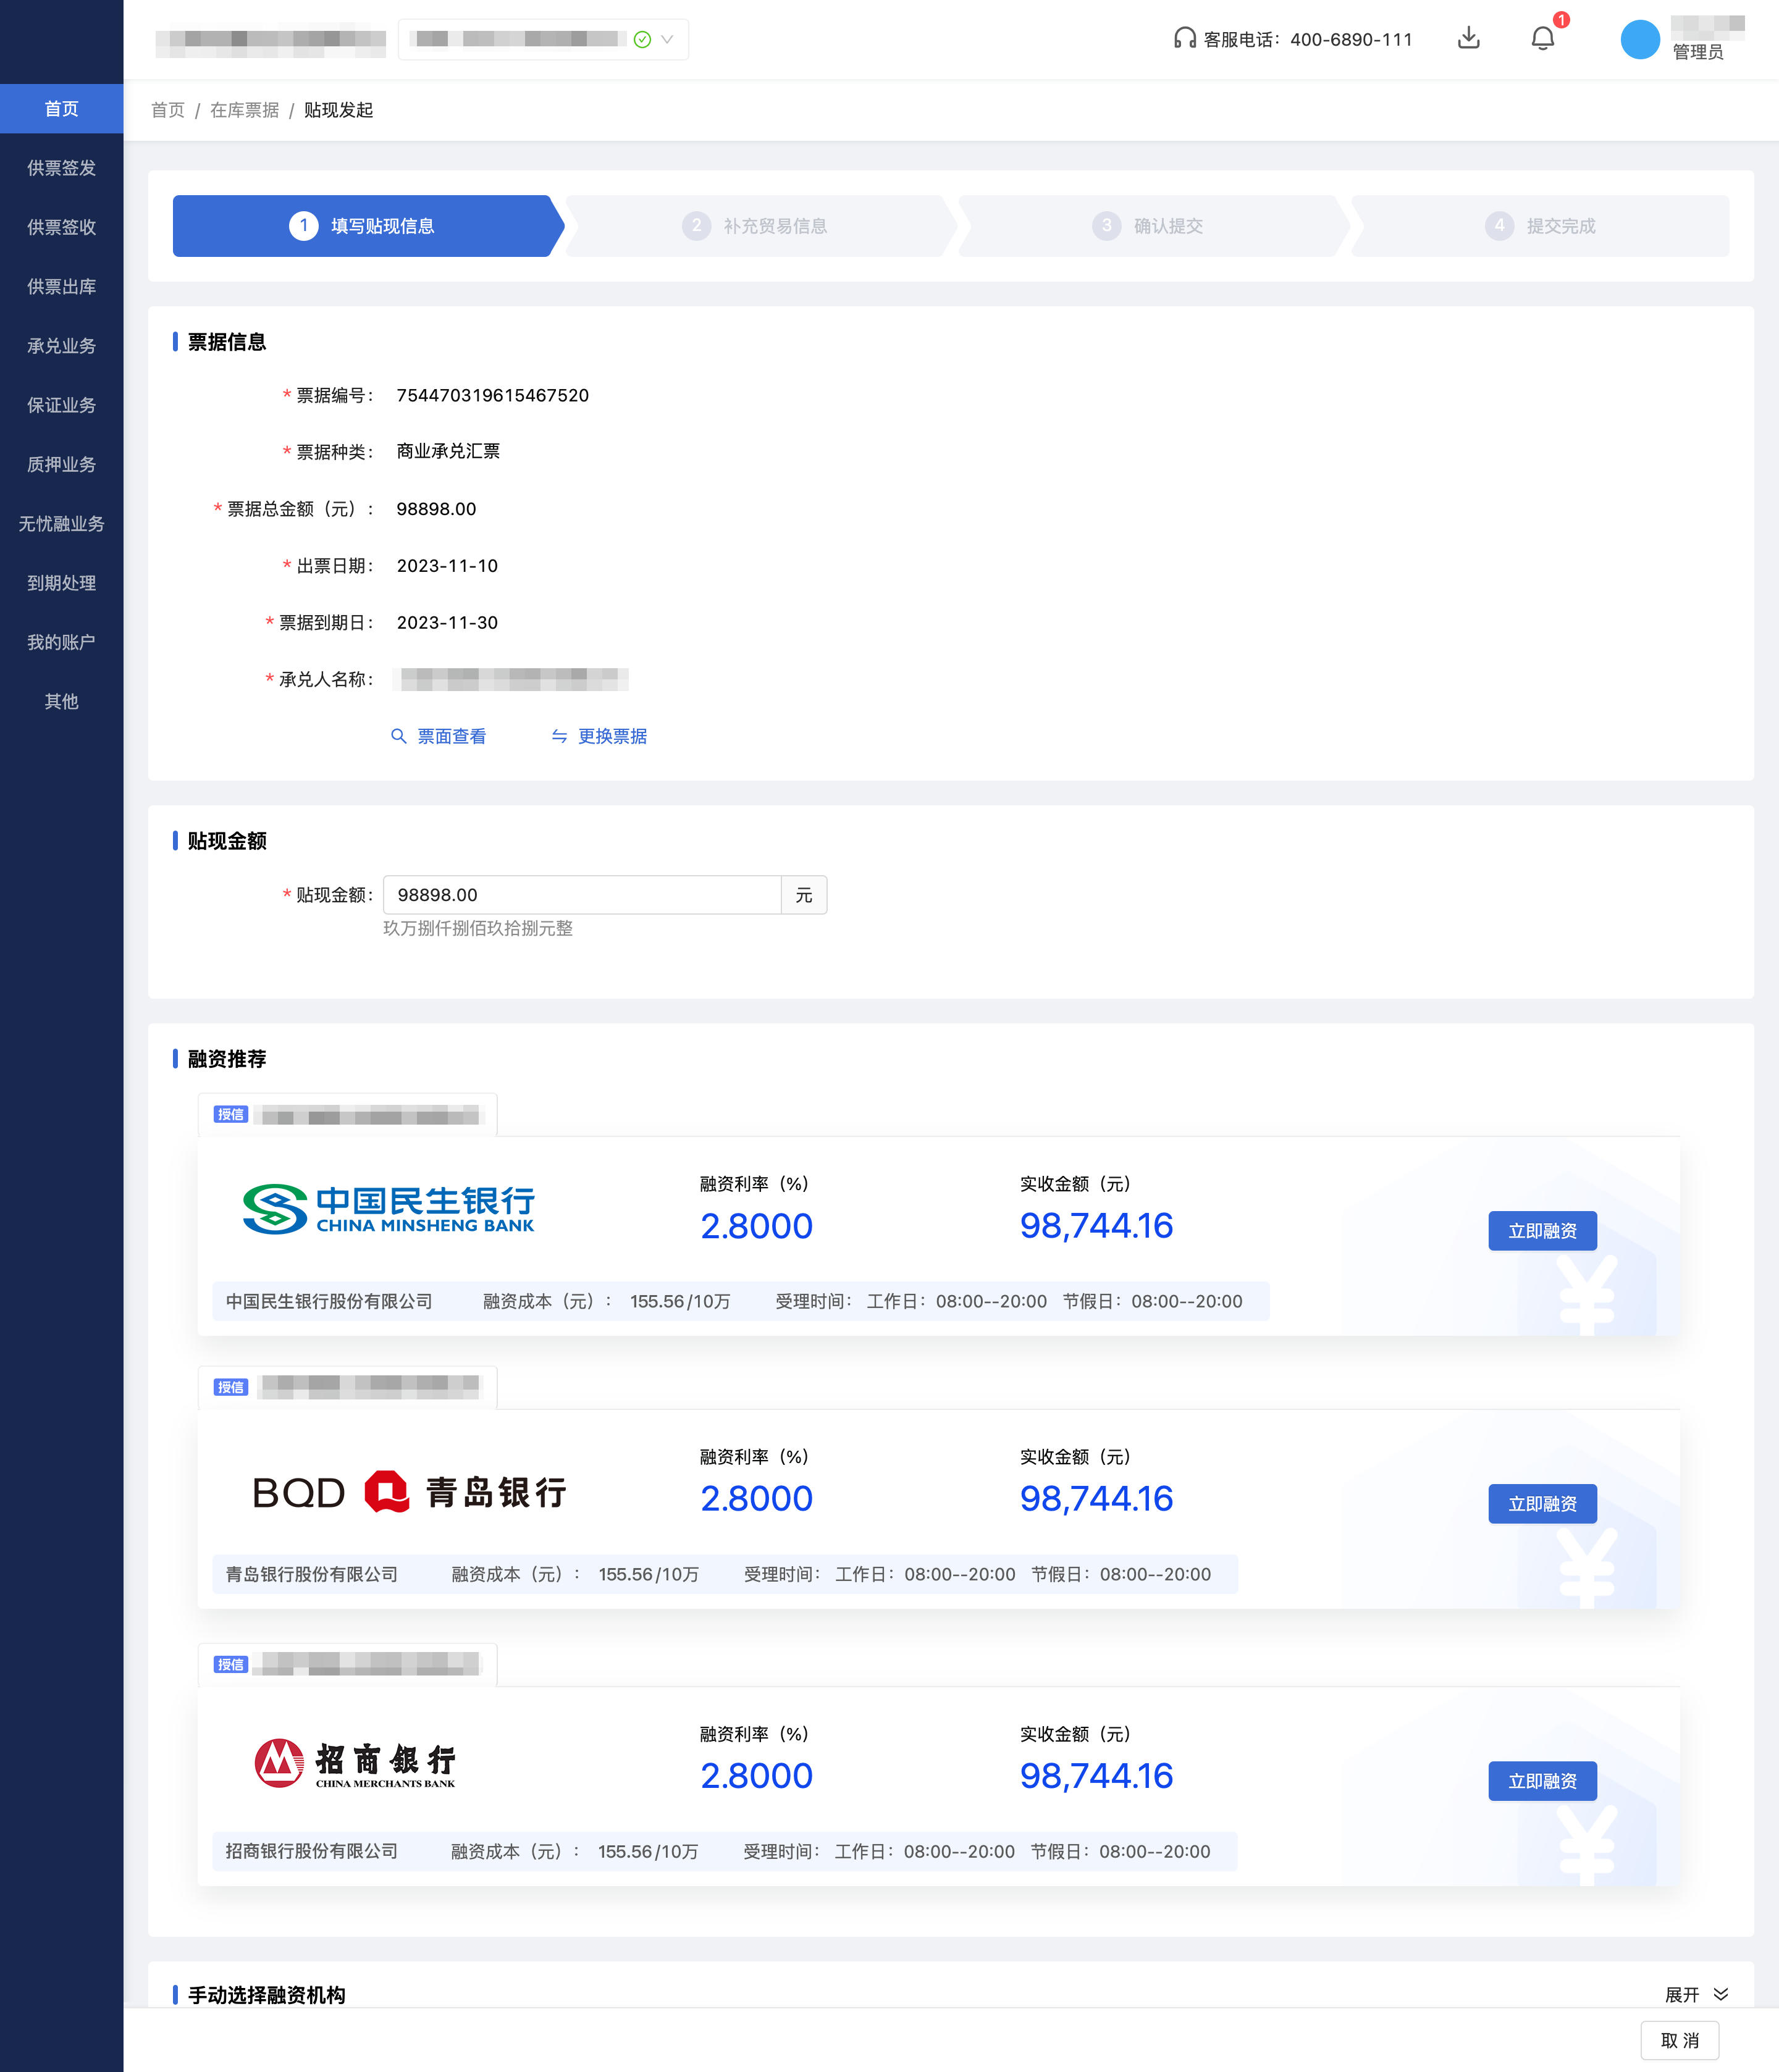Click 立即融资 for 中国民生银行
Image resolution: width=1779 pixels, height=2072 pixels.
coord(1542,1231)
